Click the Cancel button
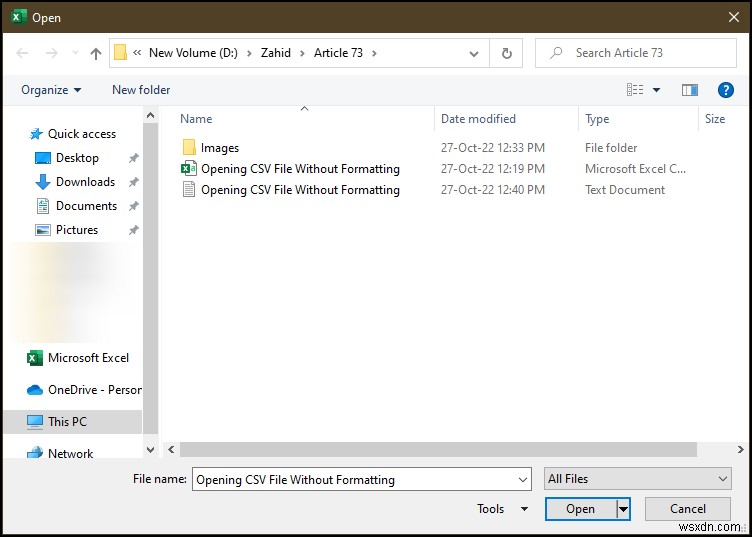This screenshot has width=752, height=537. coord(688,509)
